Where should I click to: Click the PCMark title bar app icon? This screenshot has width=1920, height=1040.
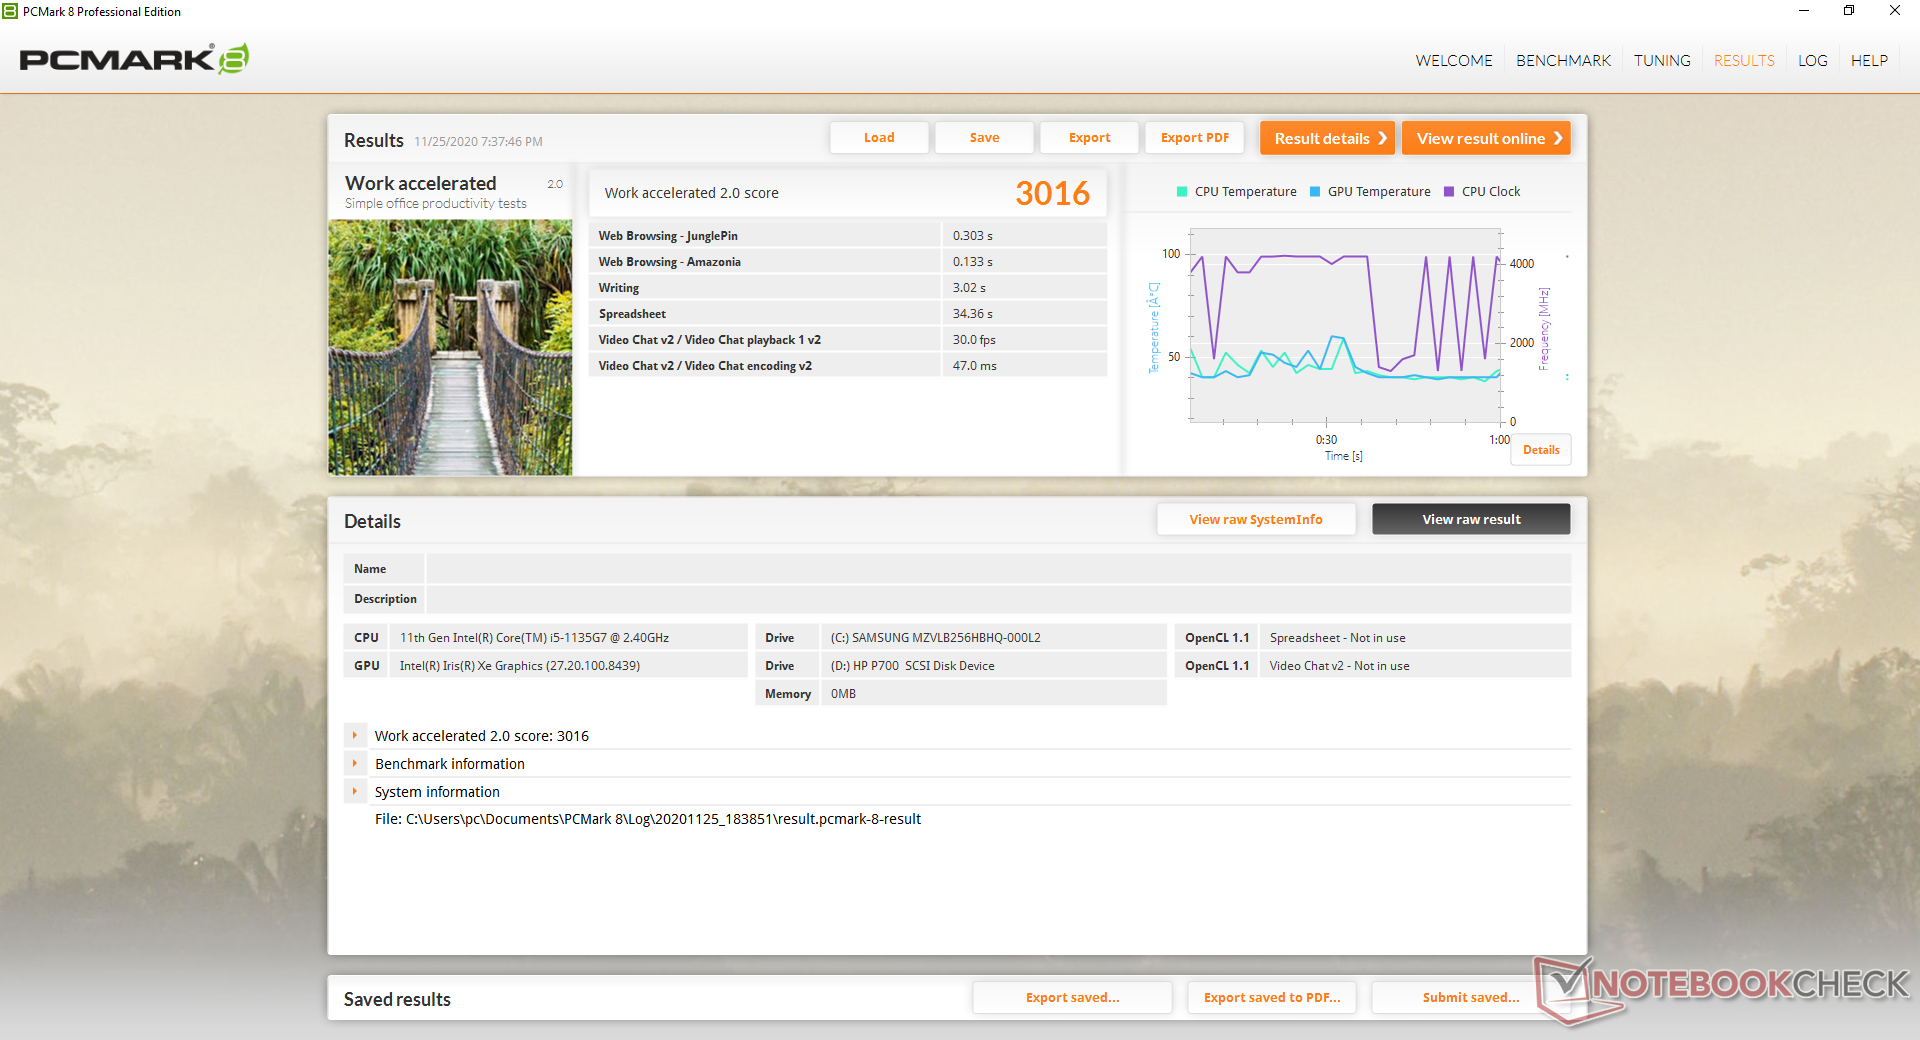click(10, 11)
